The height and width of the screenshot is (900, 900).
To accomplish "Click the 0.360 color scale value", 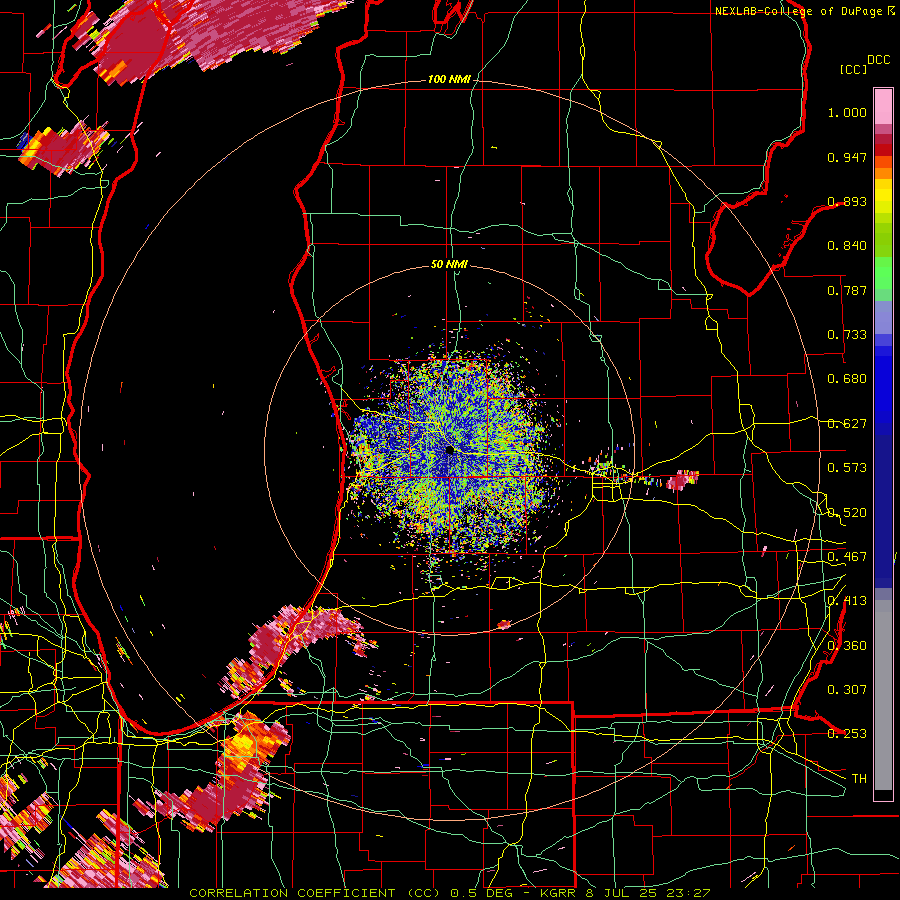I will pos(847,646).
